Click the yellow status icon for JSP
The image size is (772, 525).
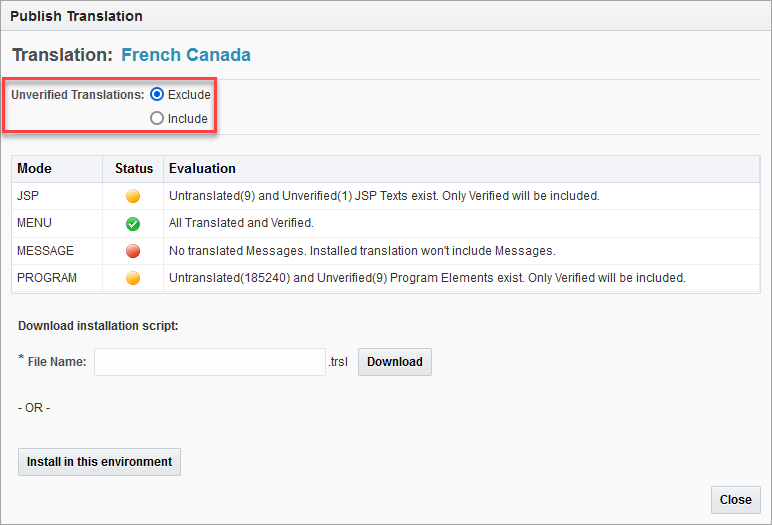[x=133, y=196]
